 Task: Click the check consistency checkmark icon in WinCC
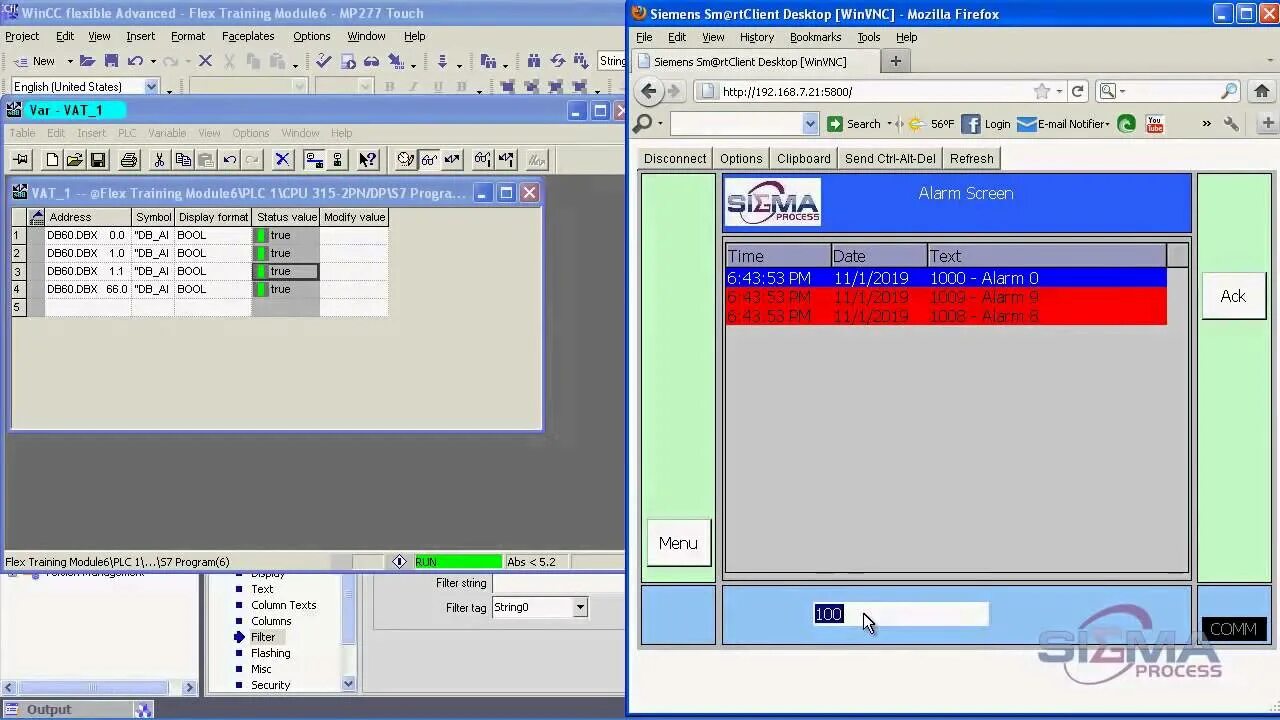(x=324, y=61)
